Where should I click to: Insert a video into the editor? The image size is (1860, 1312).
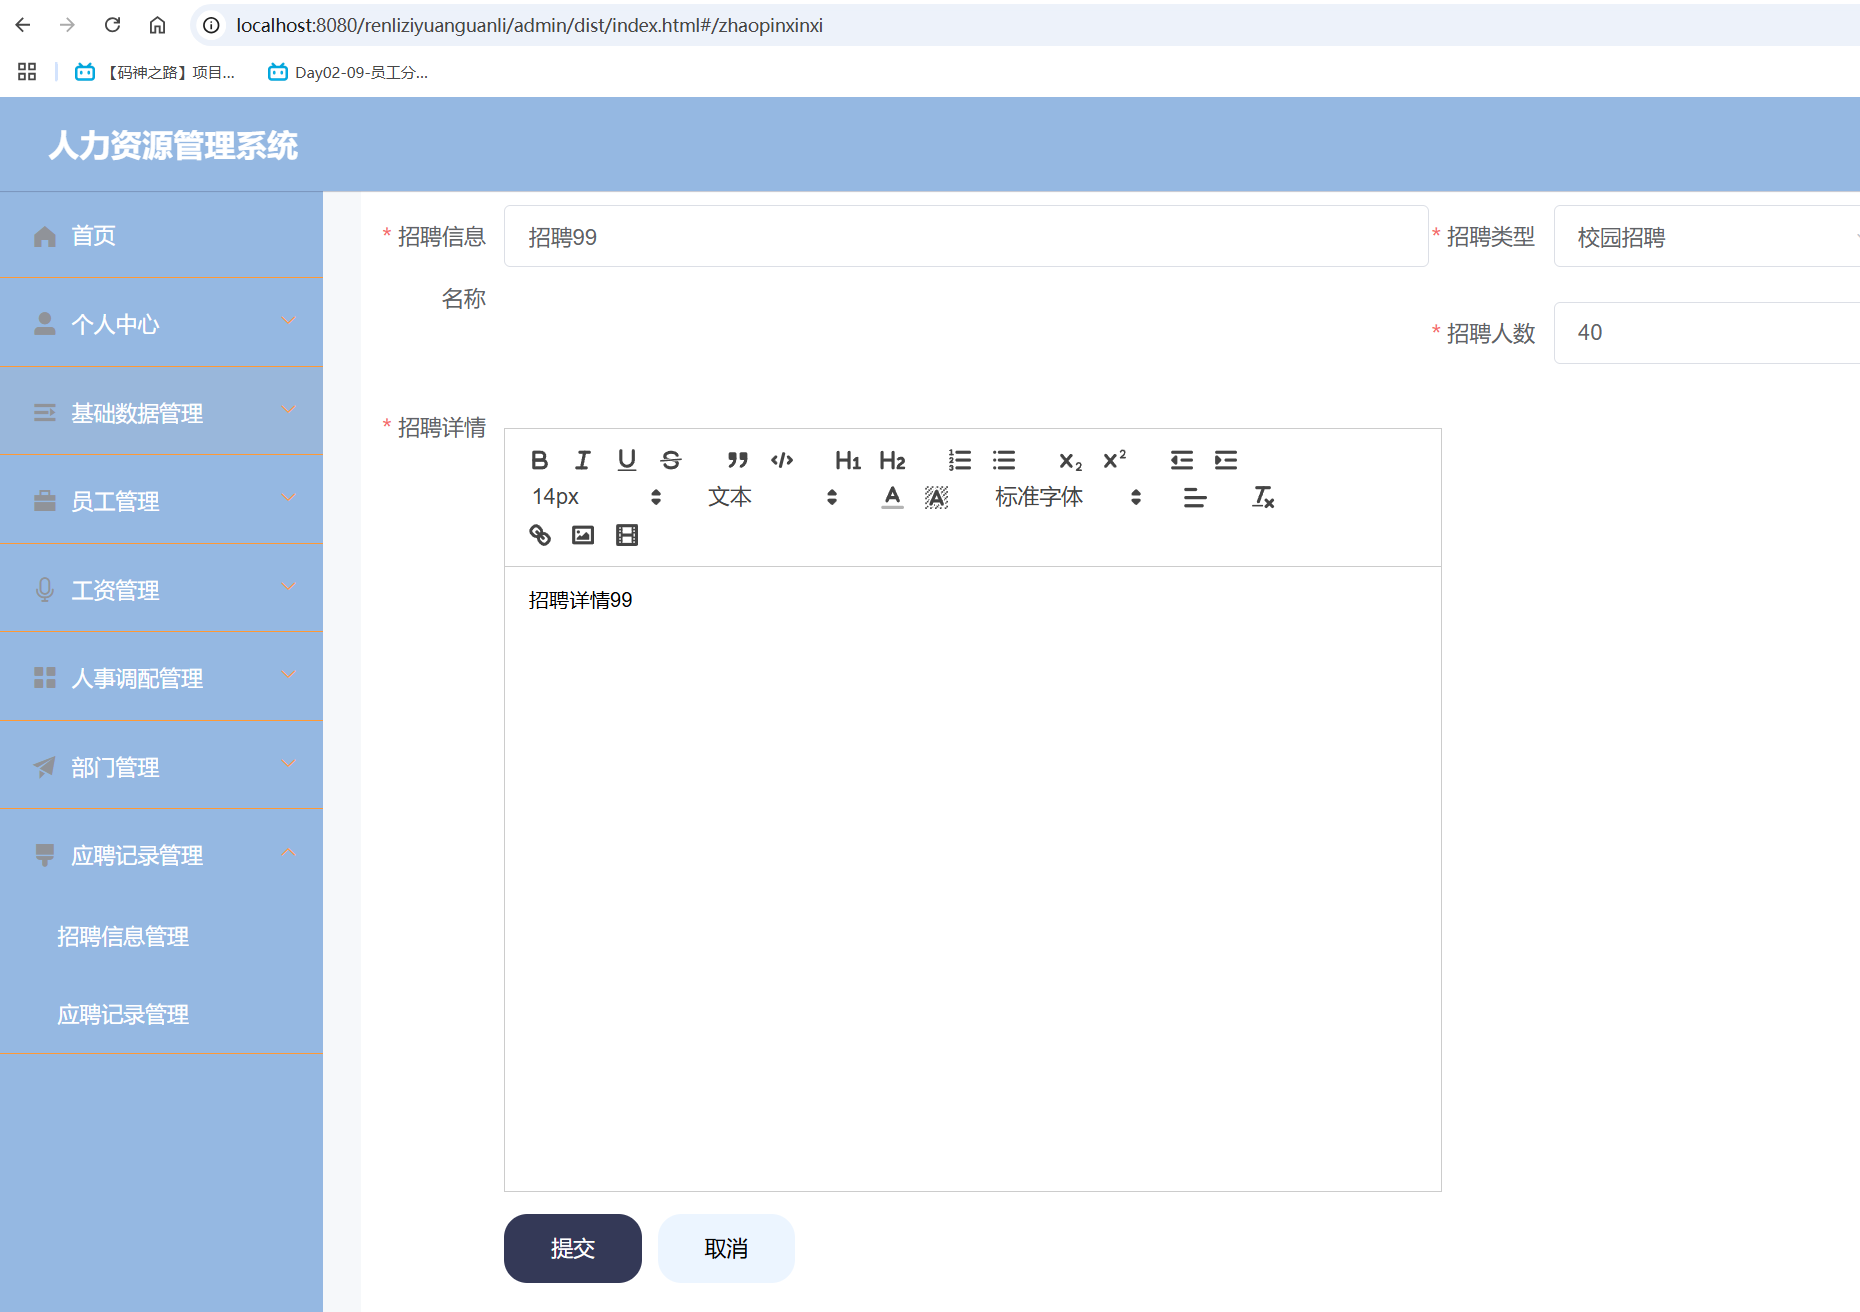click(x=627, y=535)
